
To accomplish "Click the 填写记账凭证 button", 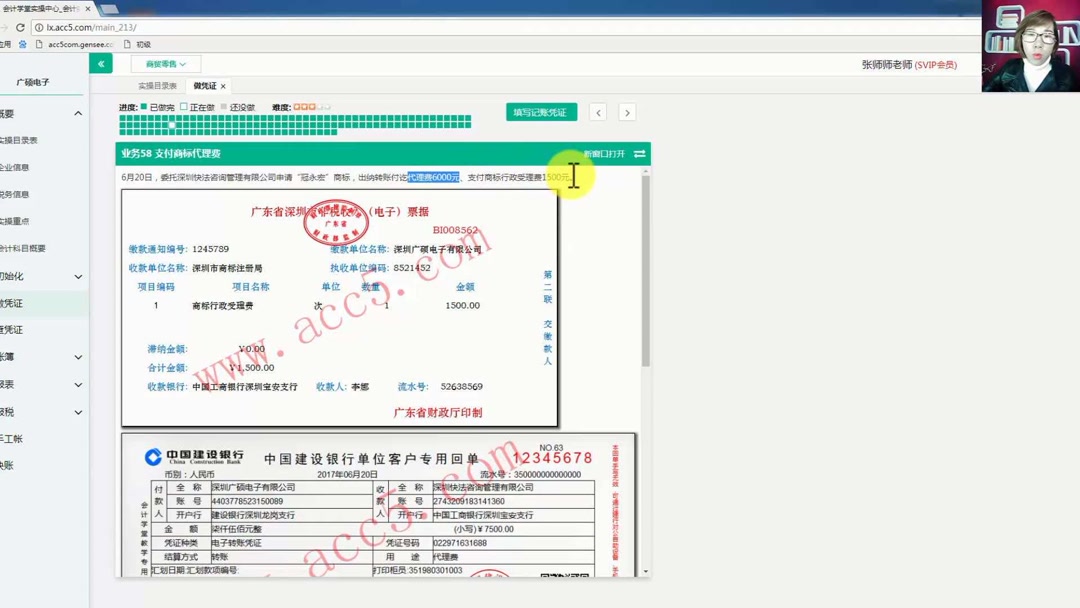I will (x=542, y=112).
